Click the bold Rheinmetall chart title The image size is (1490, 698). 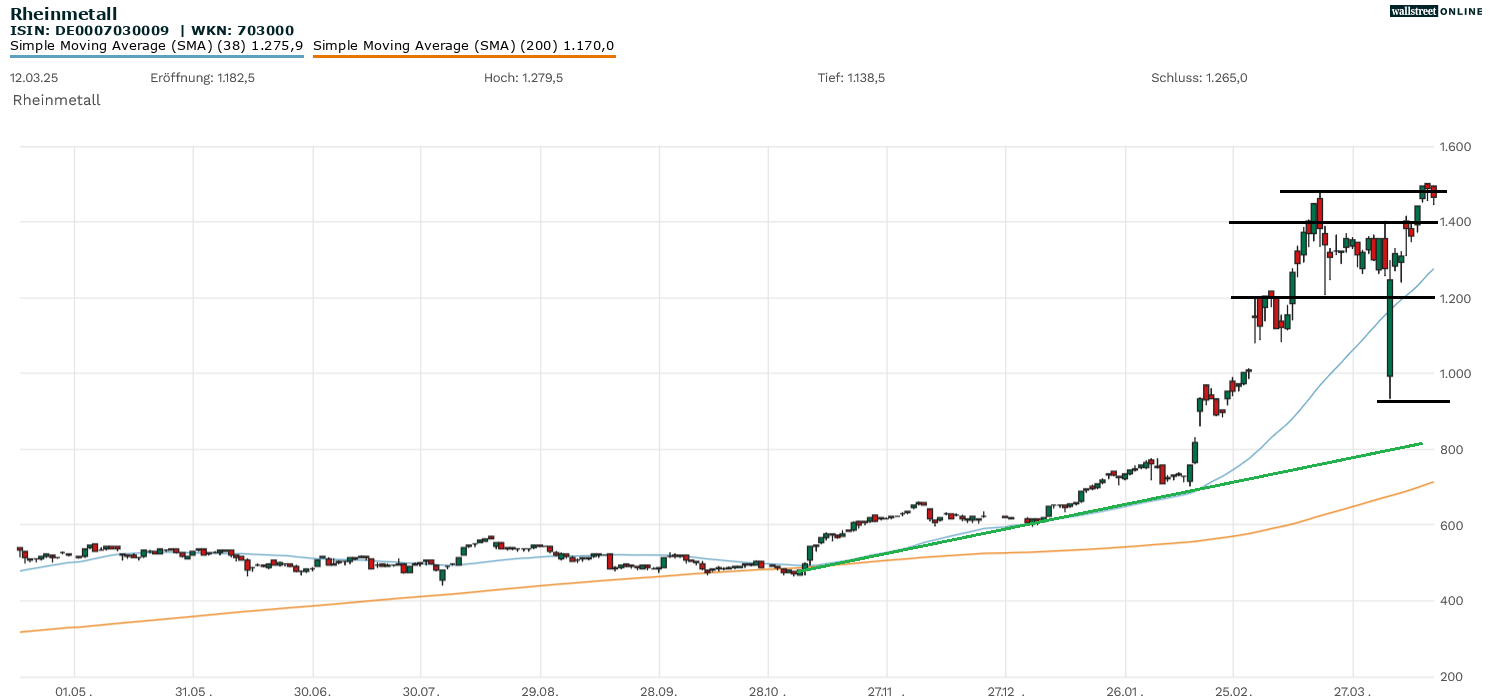[63, 13]
